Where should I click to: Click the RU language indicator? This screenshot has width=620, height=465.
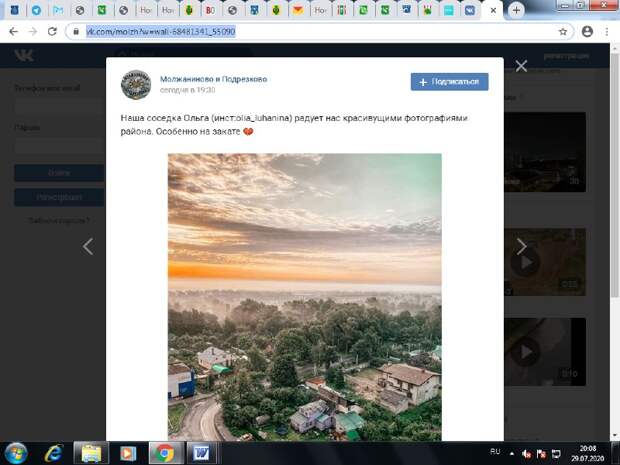click(495, 452)
